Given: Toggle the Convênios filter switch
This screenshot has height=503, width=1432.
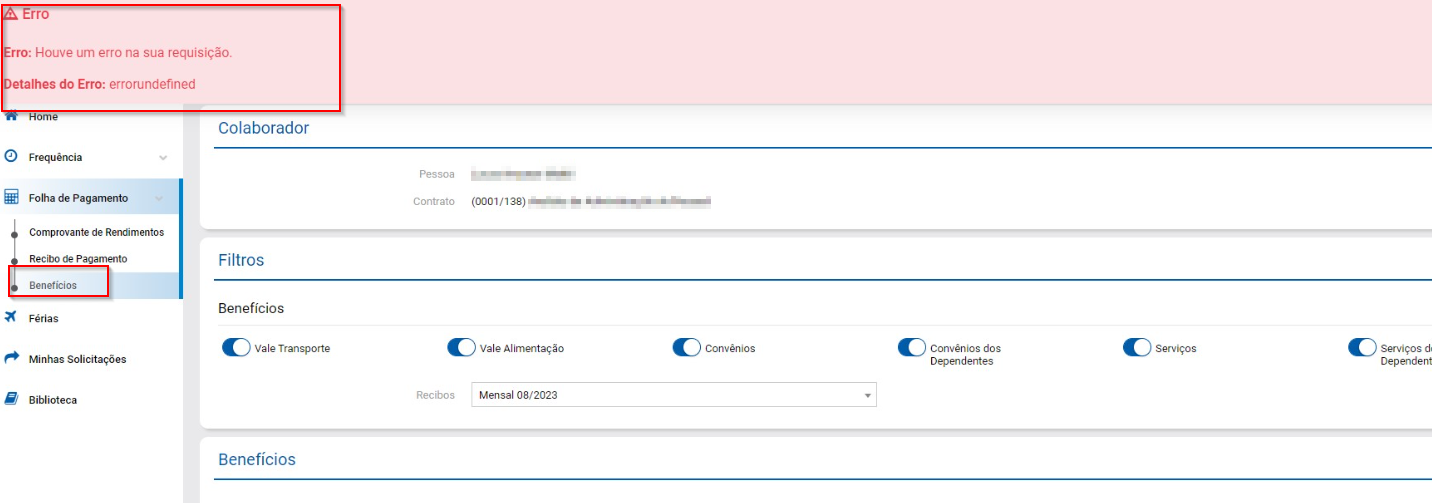Looking at the screenshot, I should pos(686,348).
